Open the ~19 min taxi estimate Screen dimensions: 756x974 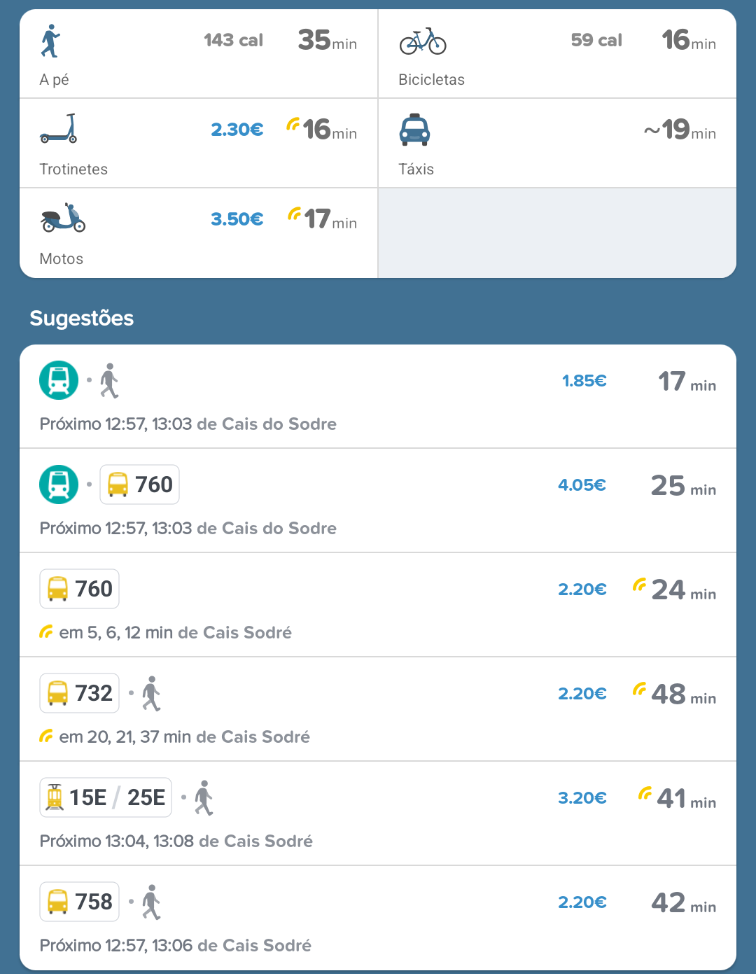pos(680,130)
